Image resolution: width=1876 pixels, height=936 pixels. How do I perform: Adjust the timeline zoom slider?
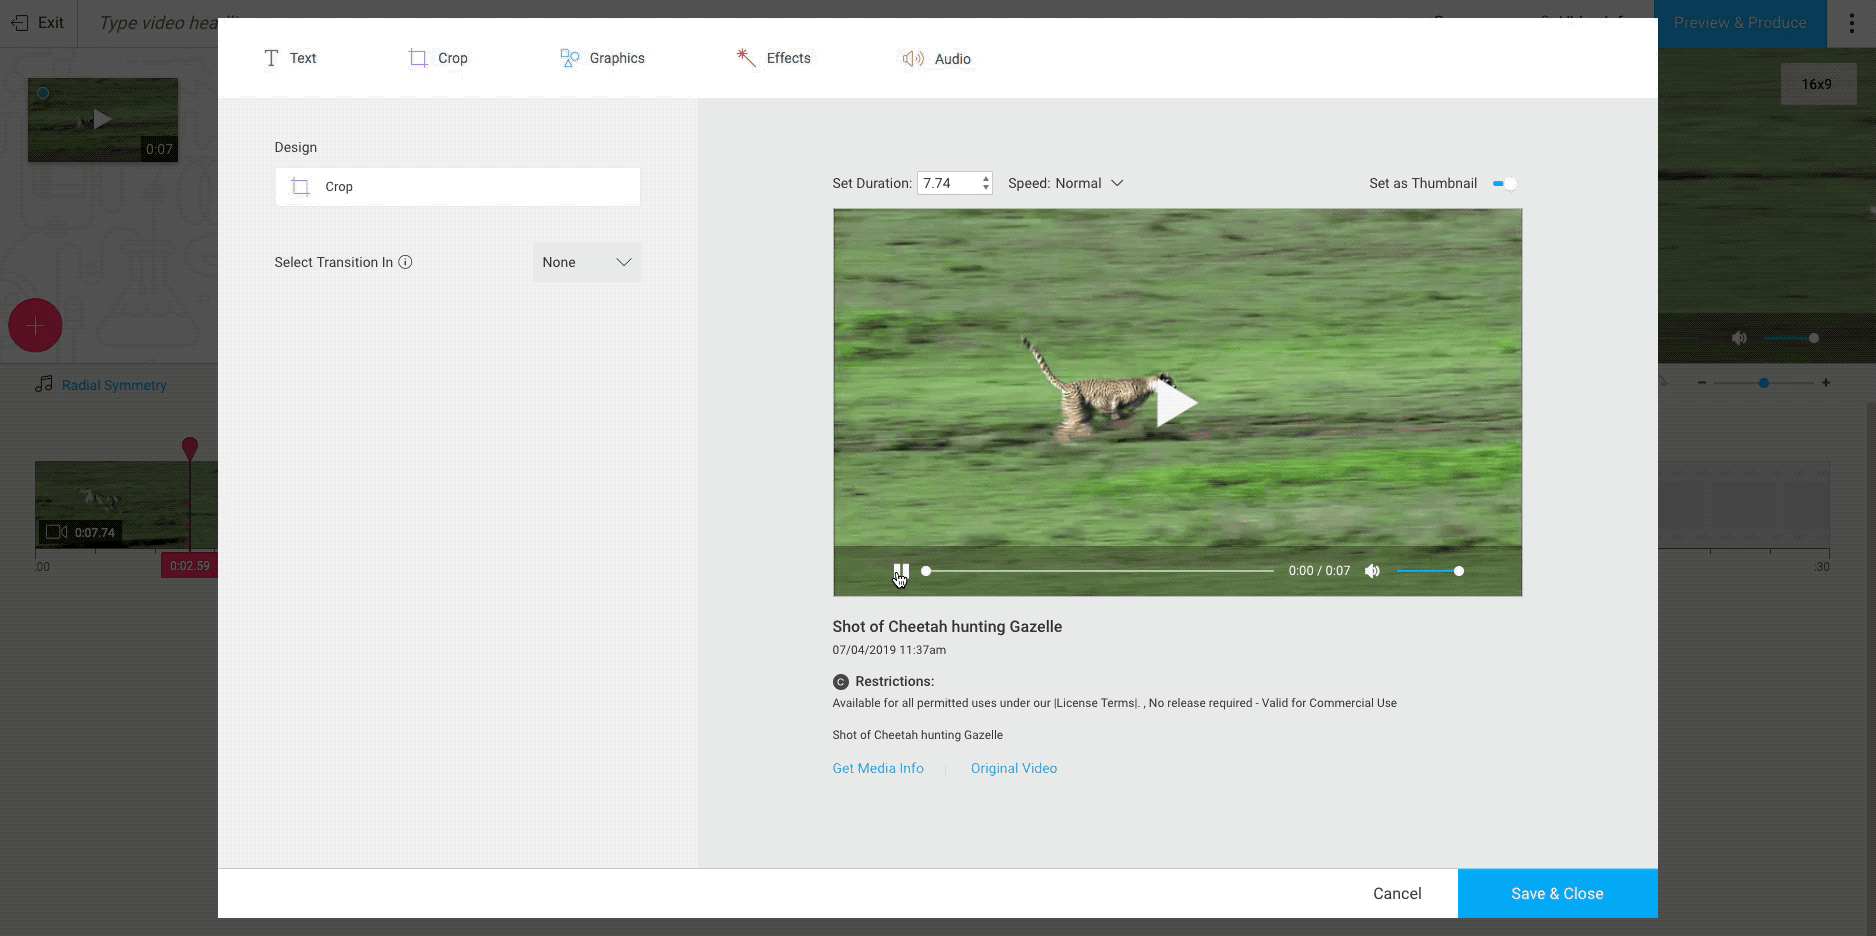tap(1764, 383)
